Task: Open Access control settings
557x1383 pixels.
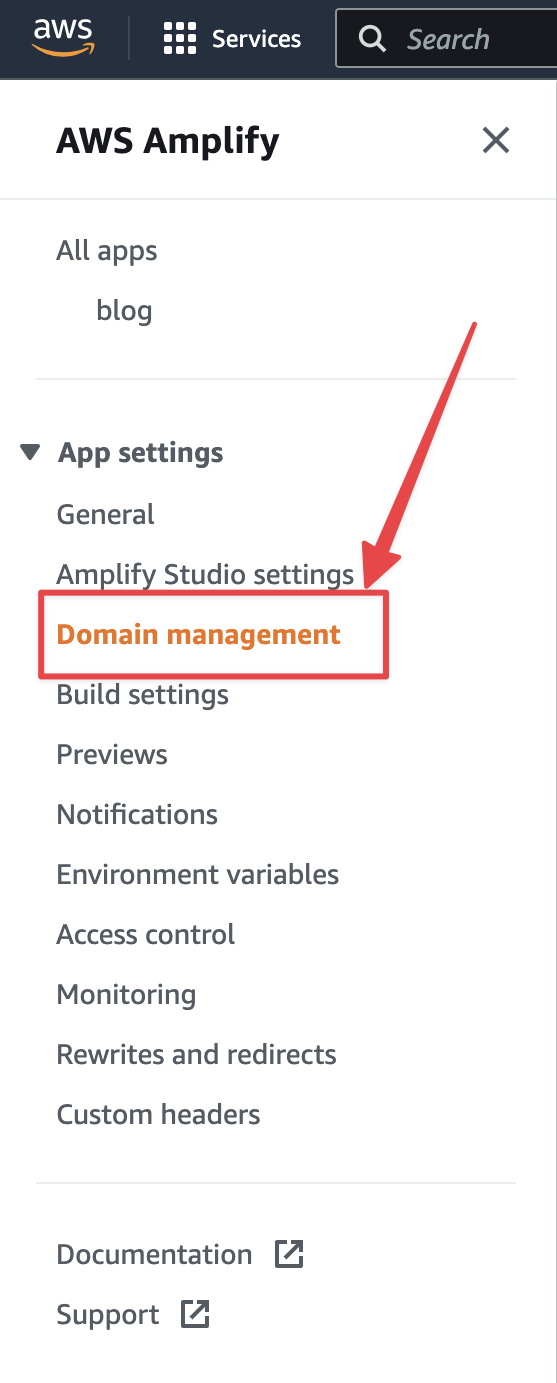Action: click(146, 935)
